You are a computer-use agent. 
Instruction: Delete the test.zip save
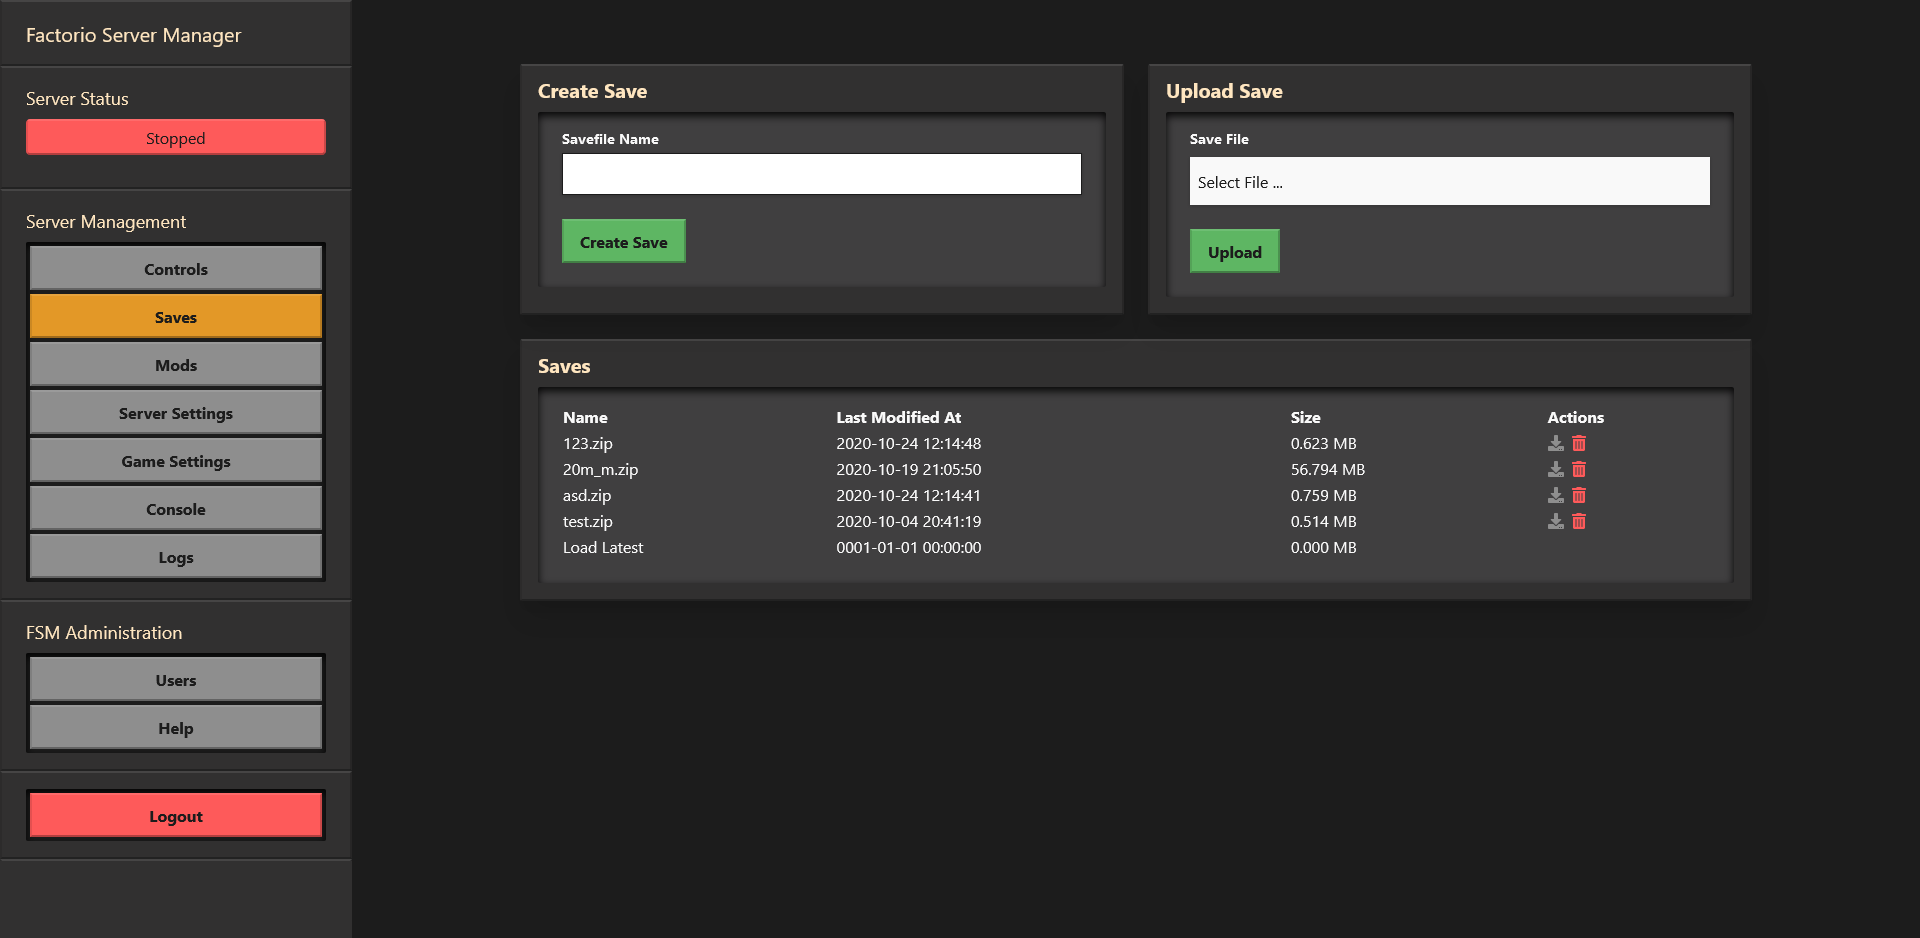(x=1579, y=521)
